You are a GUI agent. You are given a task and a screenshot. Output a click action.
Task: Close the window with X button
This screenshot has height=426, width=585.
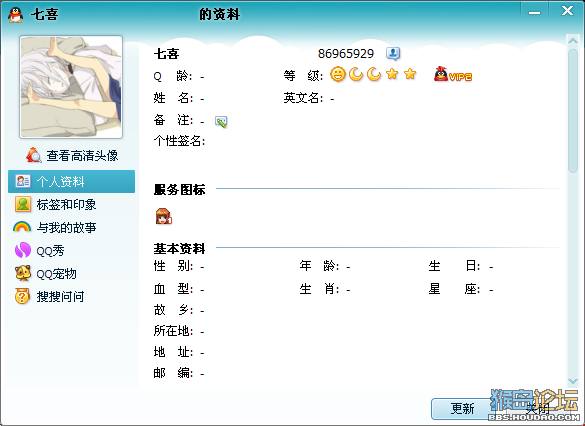[x=567, y=11]
